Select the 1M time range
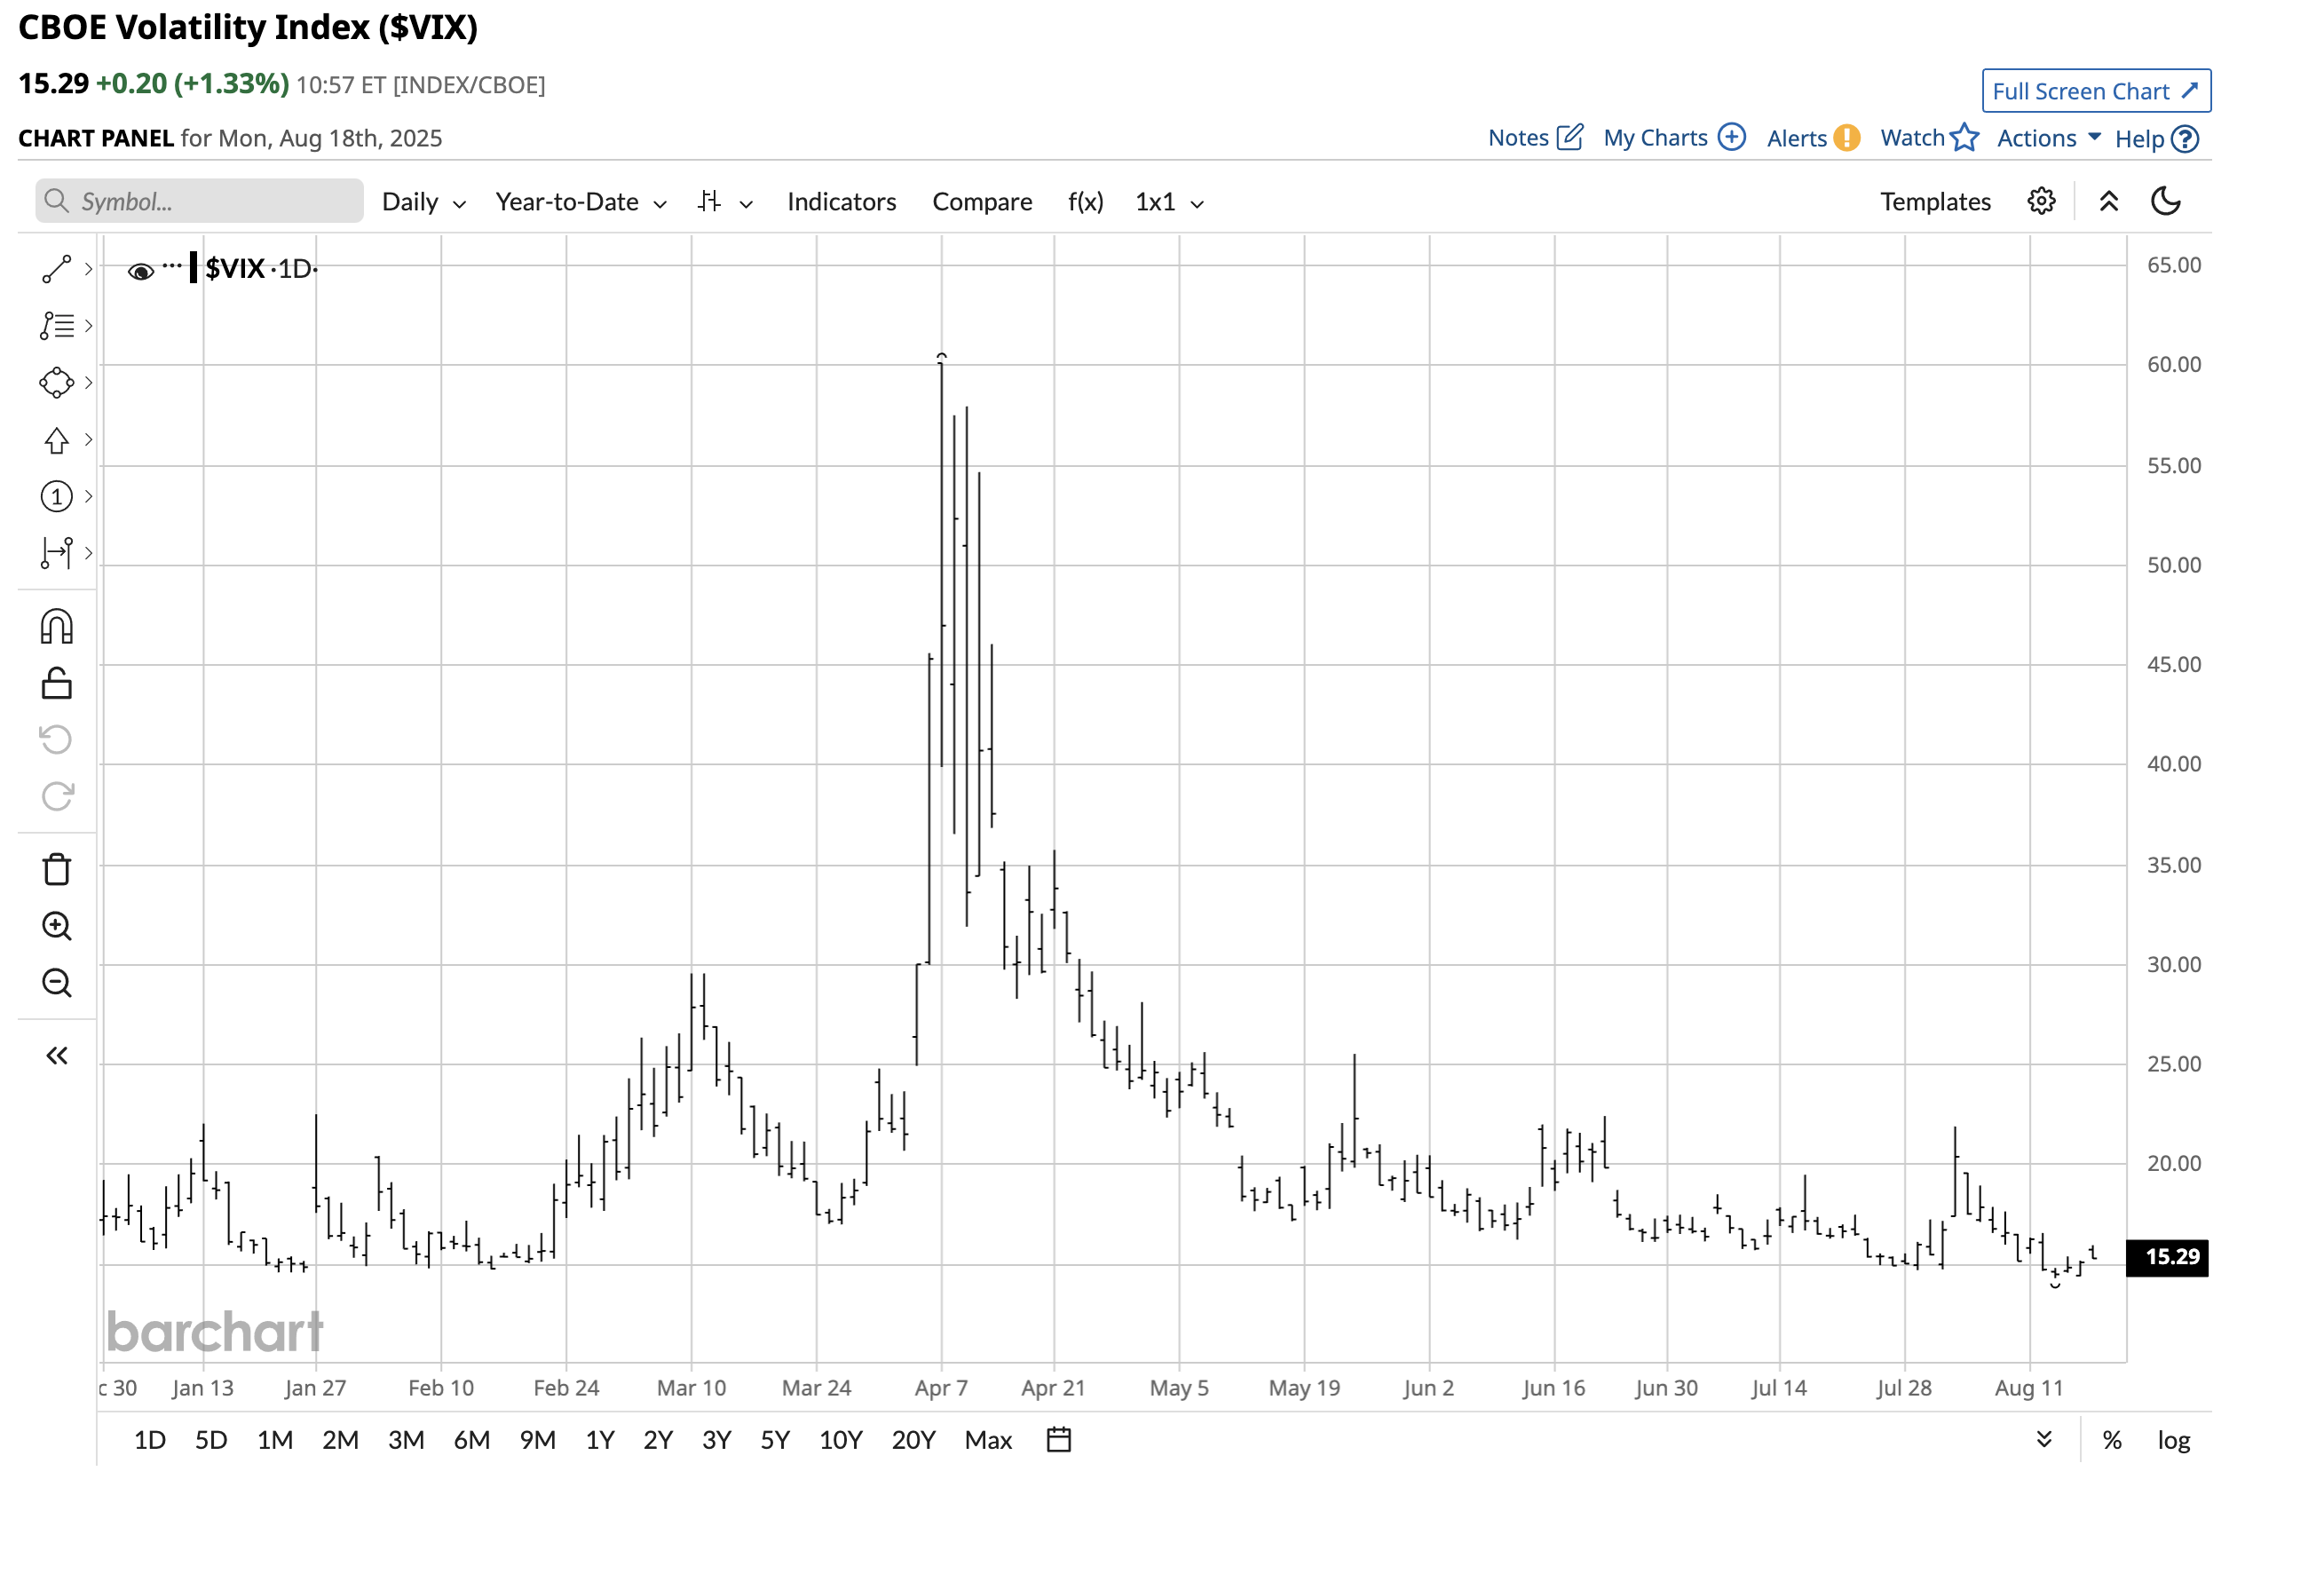2324x1582 pixels. click(275, 1440)
